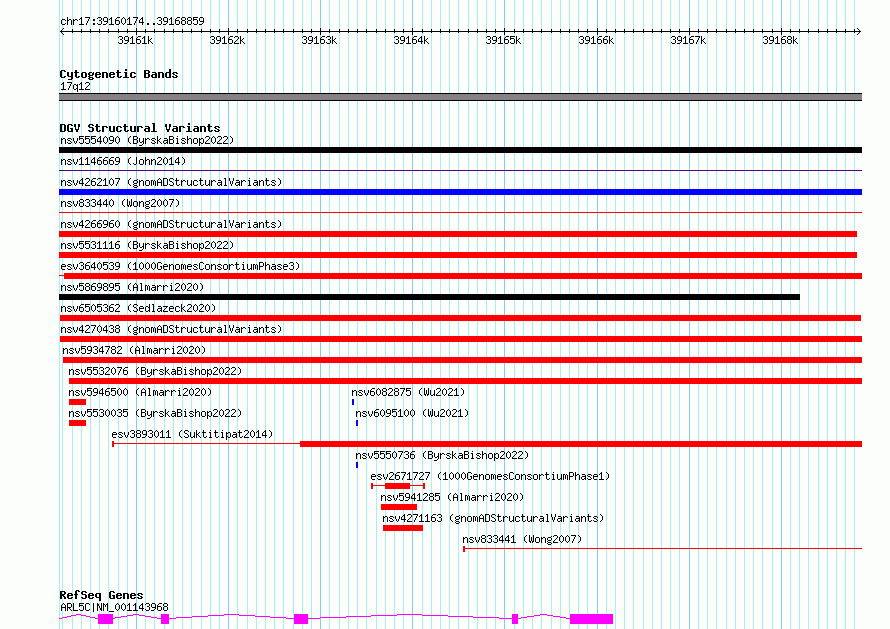Select the blue nsv4262107 variant bar
The height and width of the screenshot is (629, 890).
pos(460,192)
